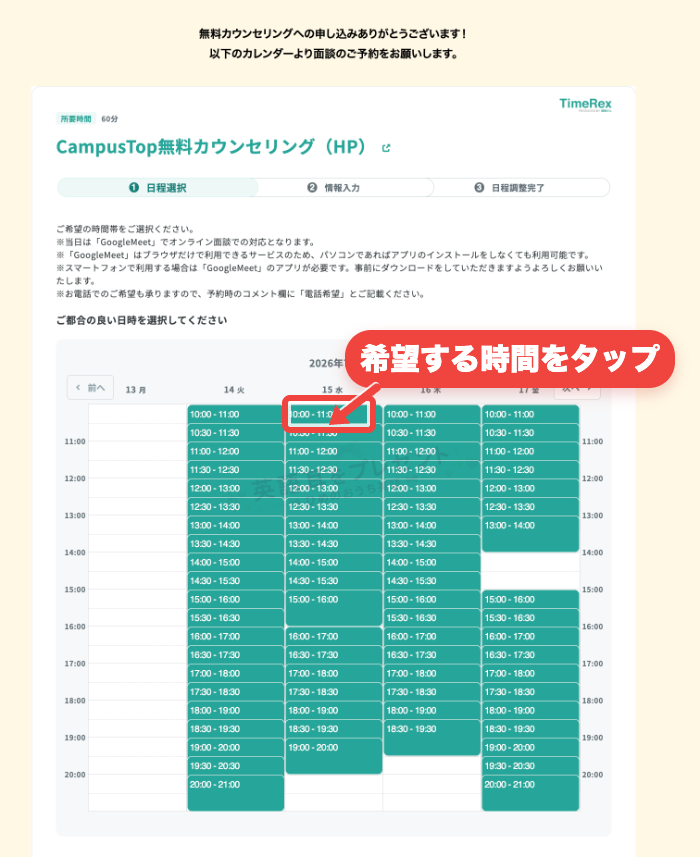The image size is (700, 857).
Task: Pick Friday 17 slot 12:30 - 13:30
Action: pos(531,507)
